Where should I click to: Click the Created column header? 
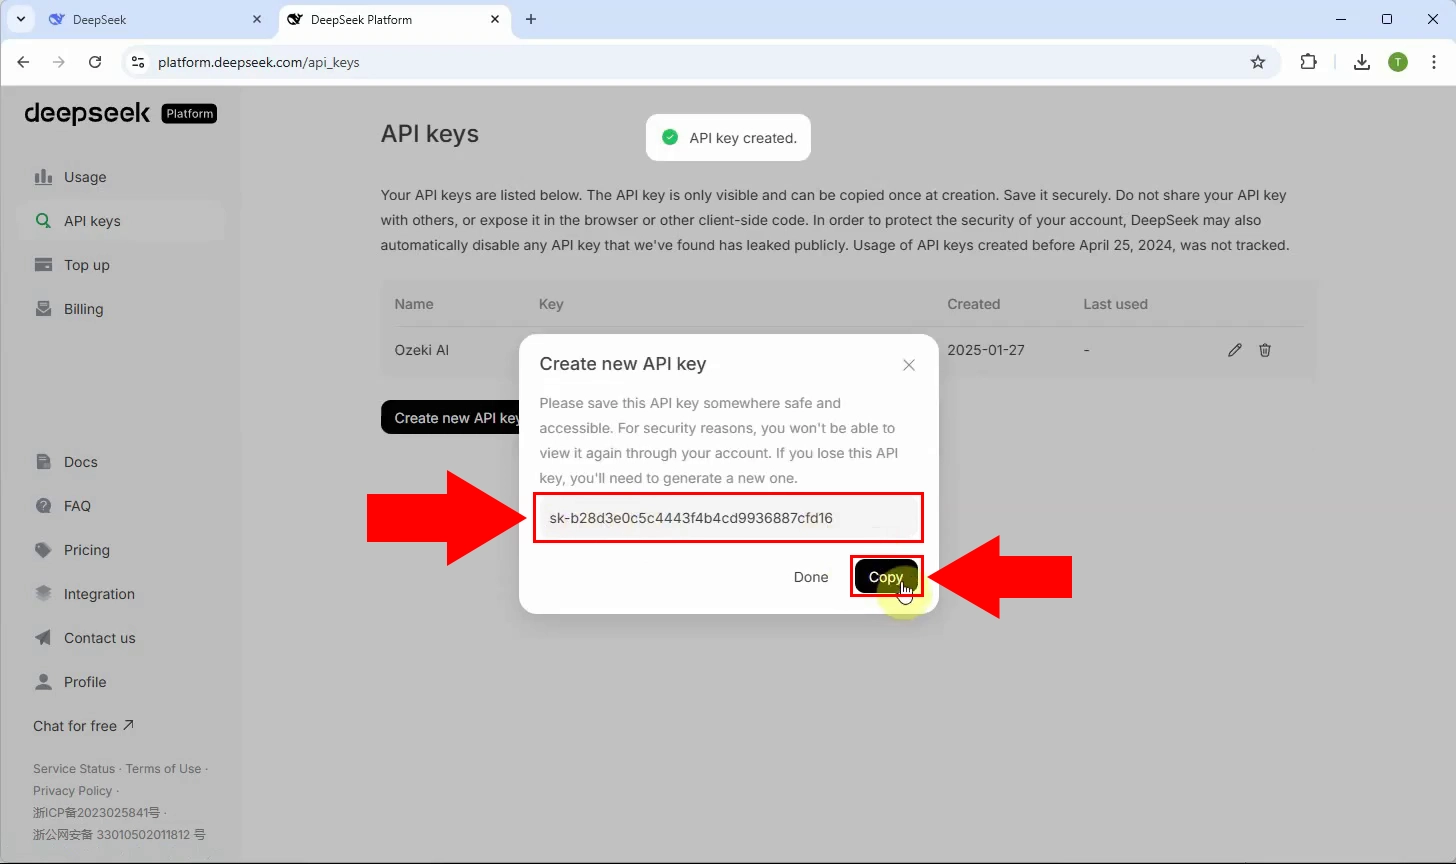click(x=974, y=304)
